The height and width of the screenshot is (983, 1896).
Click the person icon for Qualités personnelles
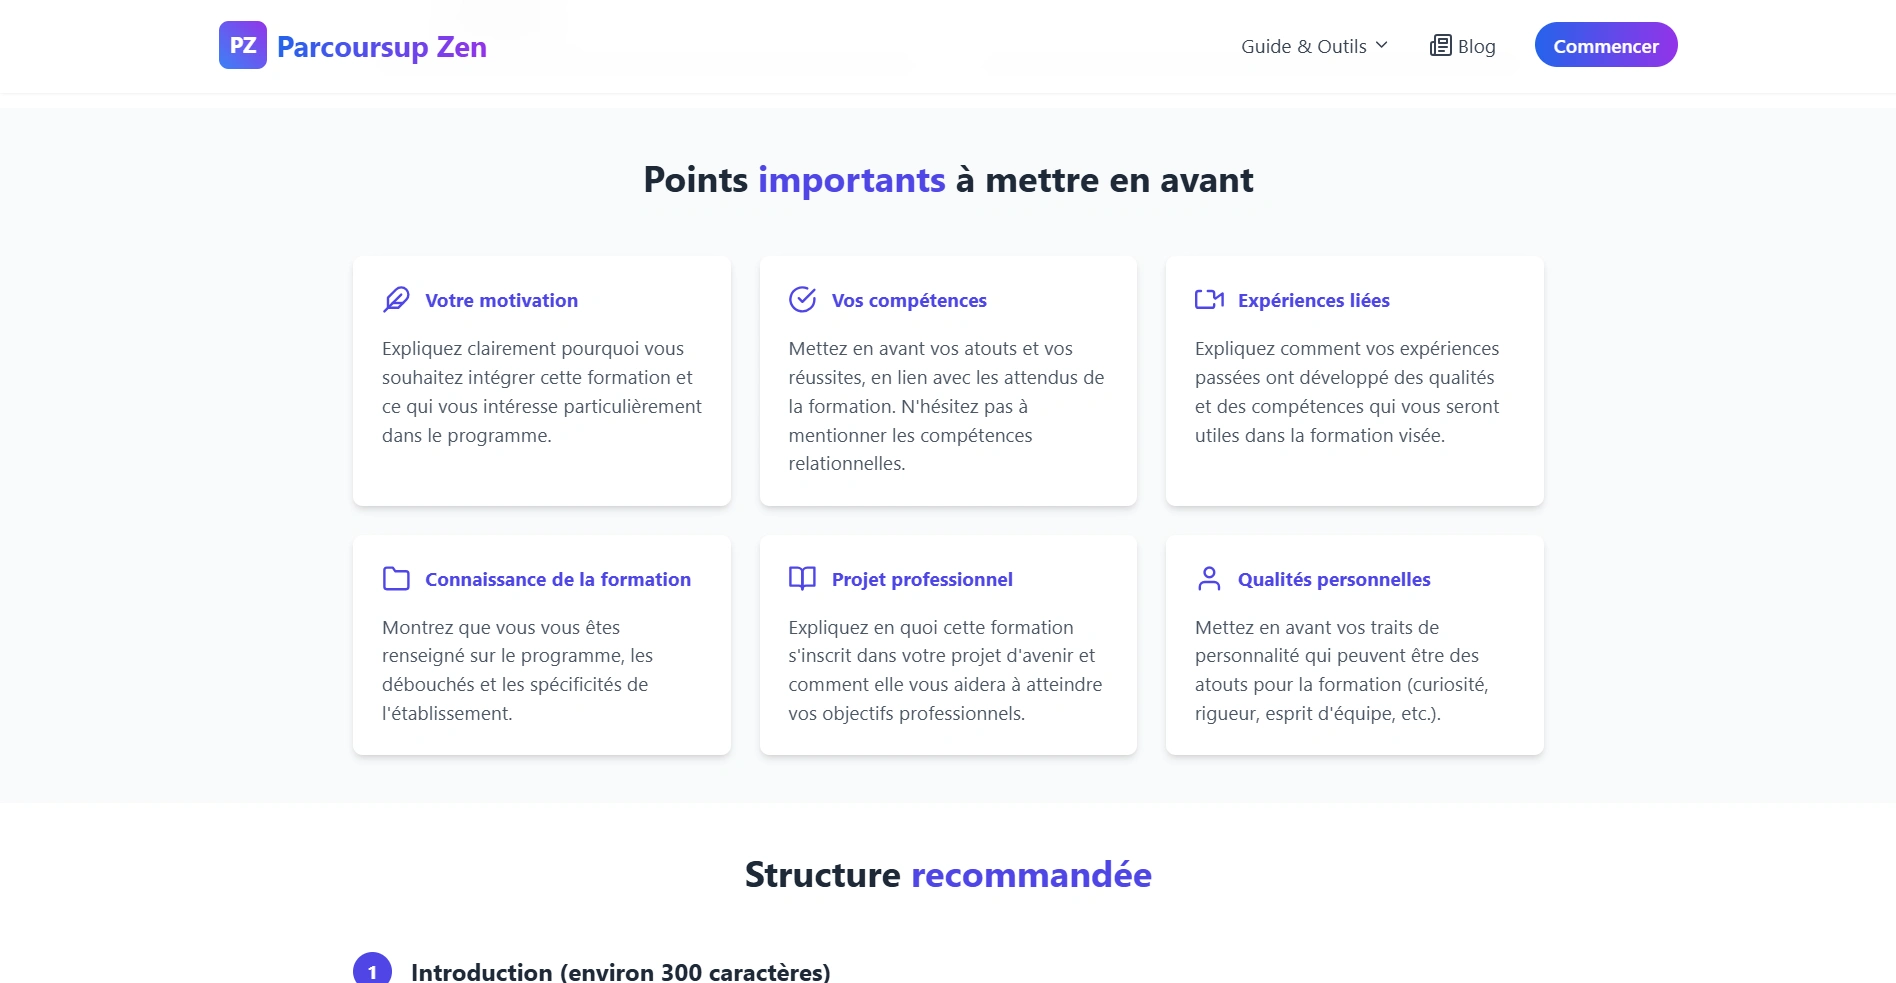coord(1209,579)
